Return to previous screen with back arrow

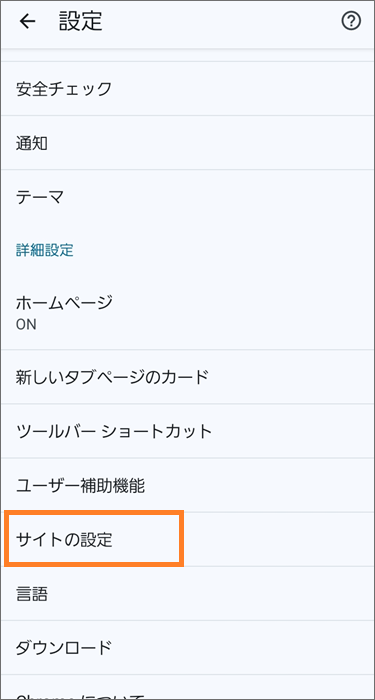tap(27, 21)
